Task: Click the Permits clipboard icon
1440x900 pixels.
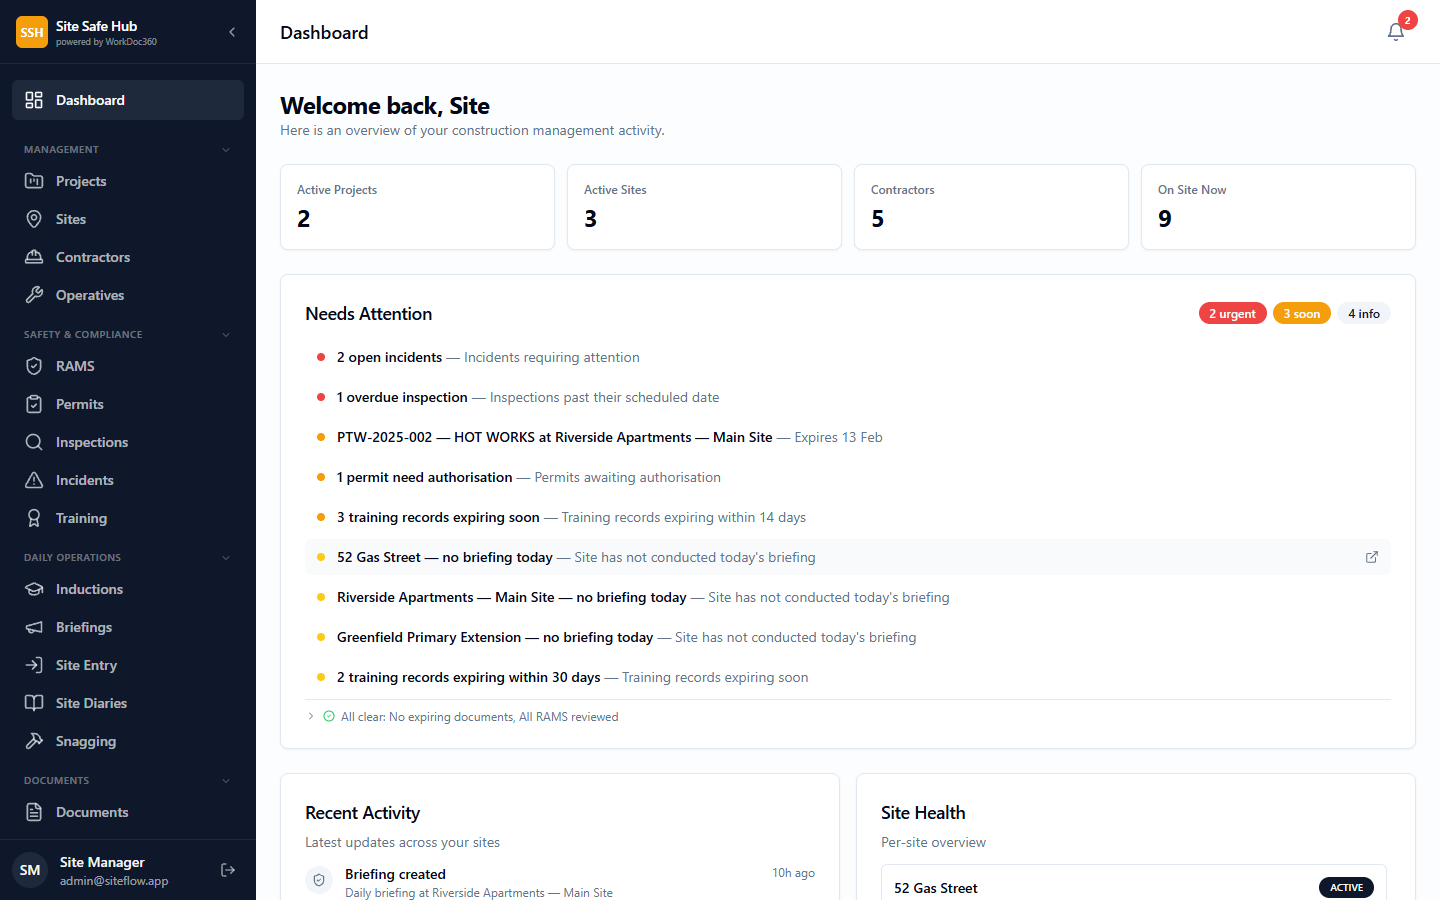Action: click(34, 404)
